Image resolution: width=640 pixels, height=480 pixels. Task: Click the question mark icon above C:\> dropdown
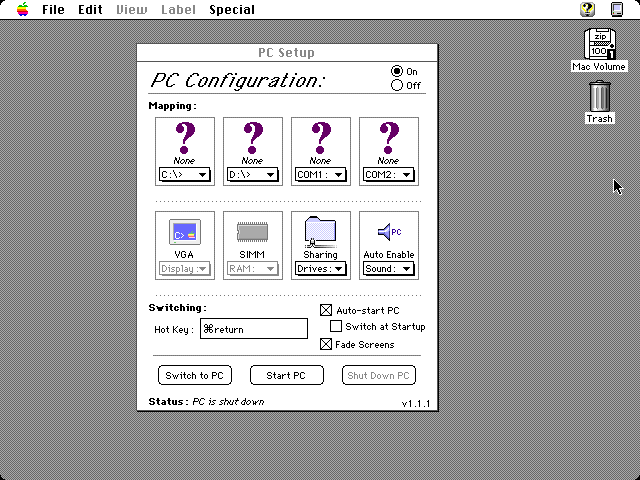point(185,138)
